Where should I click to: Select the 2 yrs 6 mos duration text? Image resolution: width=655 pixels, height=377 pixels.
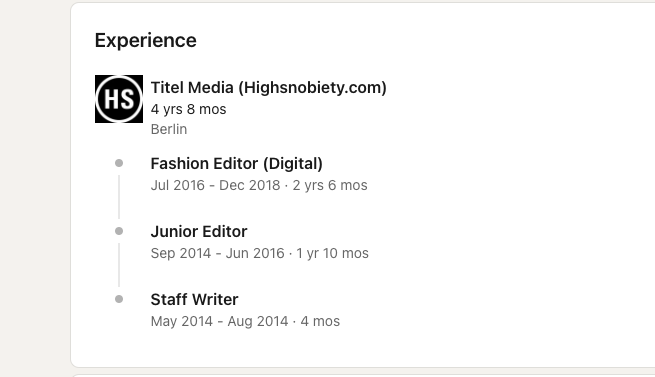(330, 185)
